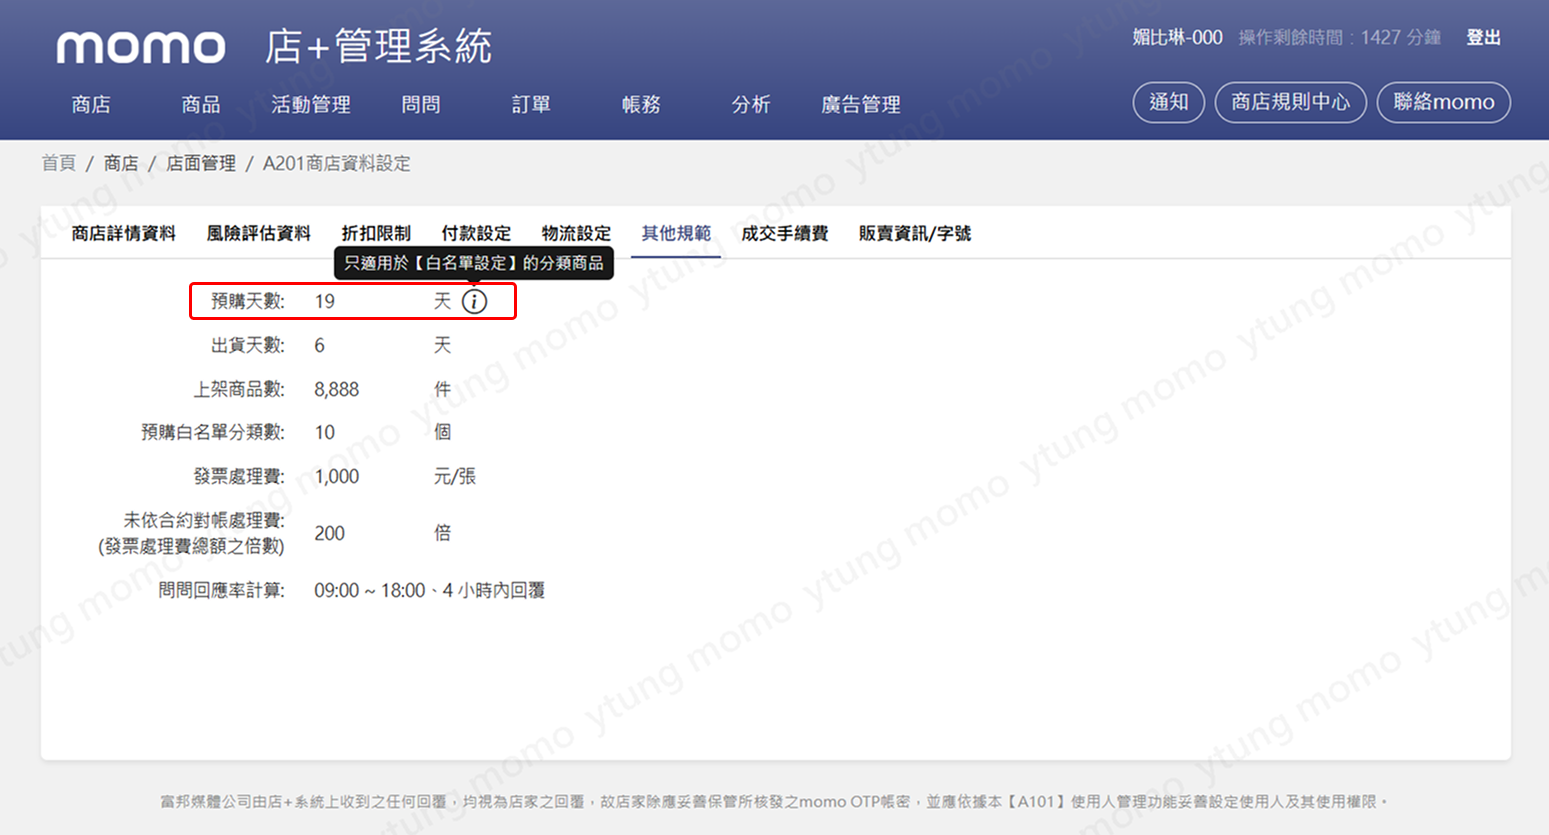Click the 發票處理費 value 1,000
The image size is (1549, 835).
(x=337, y=476)
